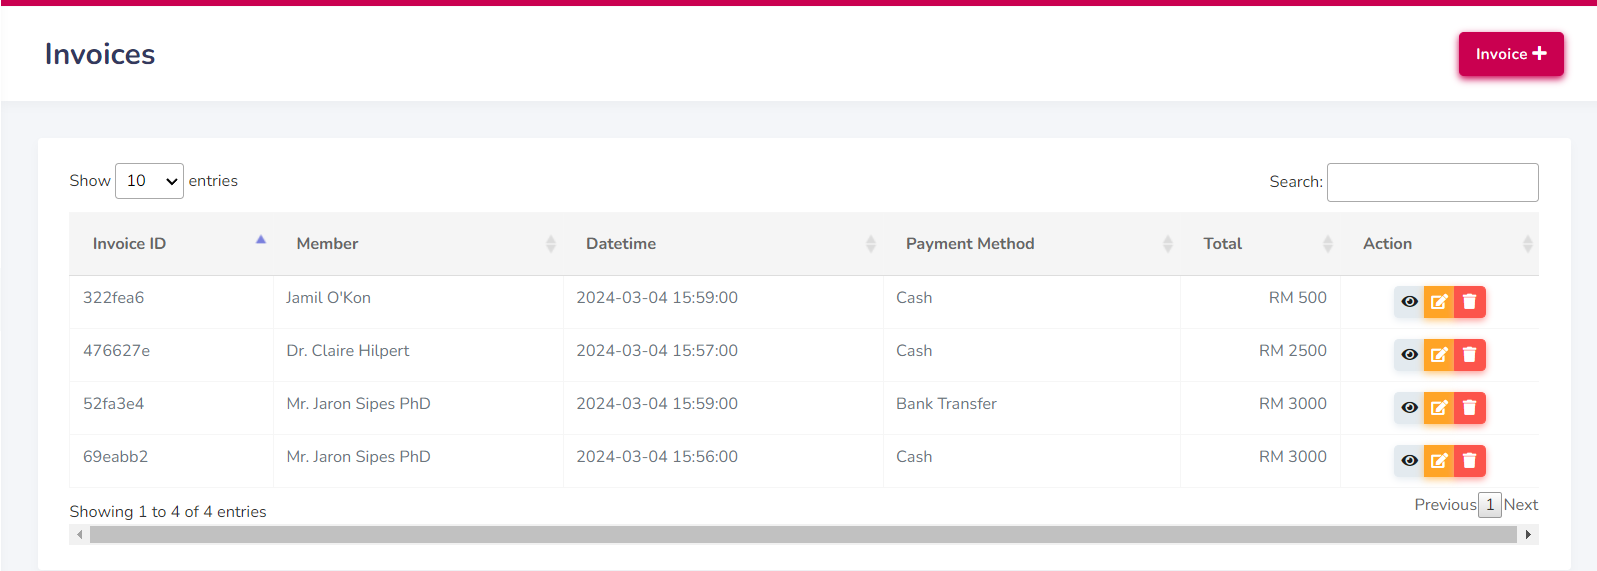Screen dimensions: 1597x571
Task: Delete invoice 322fea6 using the trash icon
Action: coord(1470,302)
